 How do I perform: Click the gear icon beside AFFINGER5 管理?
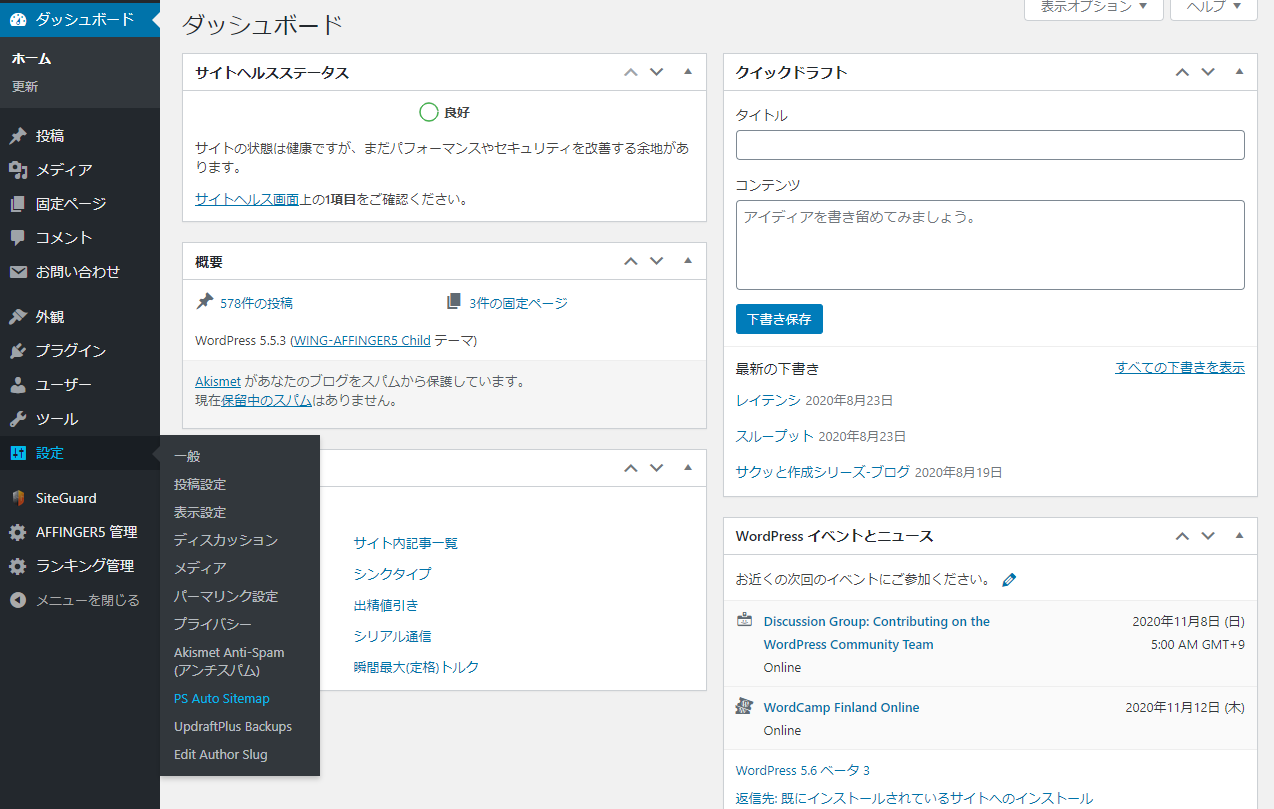point(18,532)
